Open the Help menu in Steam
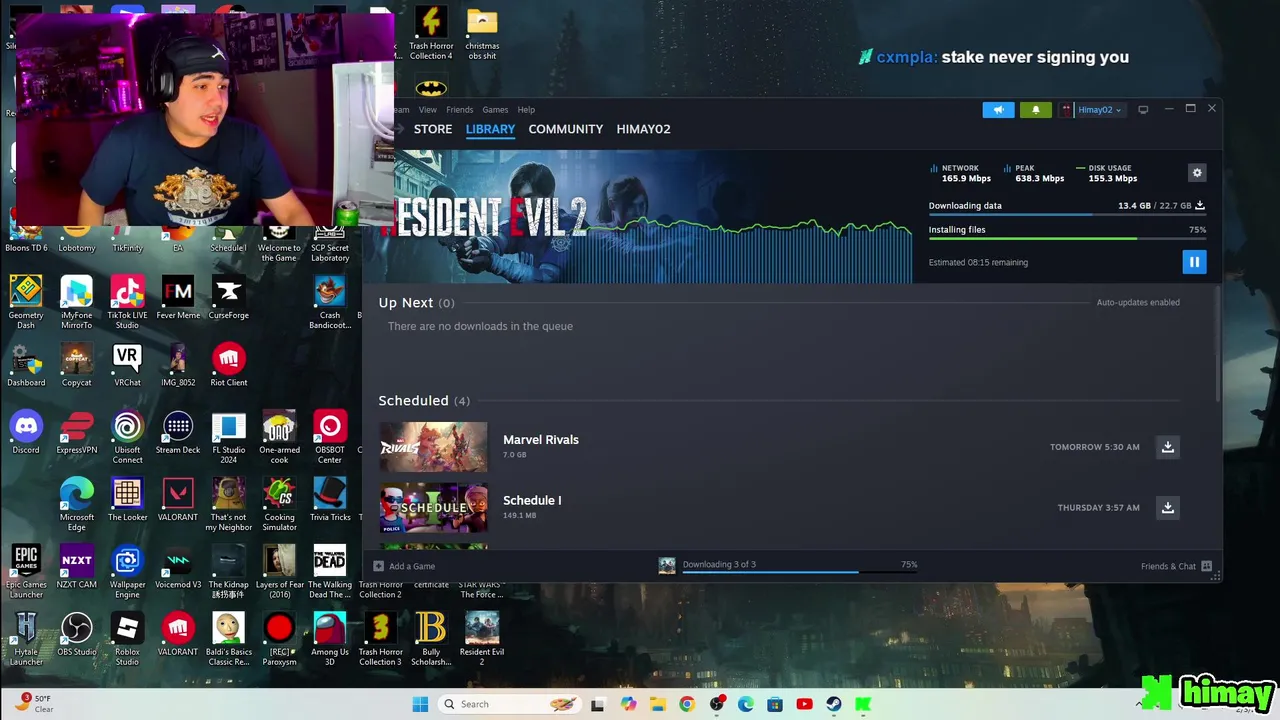The image size is (1280, 720). click(x=526, y=110)
